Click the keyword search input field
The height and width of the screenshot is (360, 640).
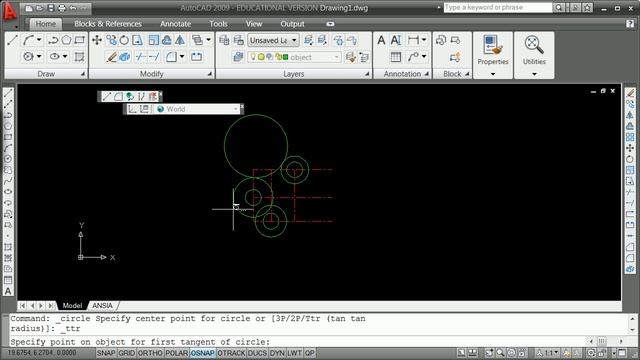[498, 7]
